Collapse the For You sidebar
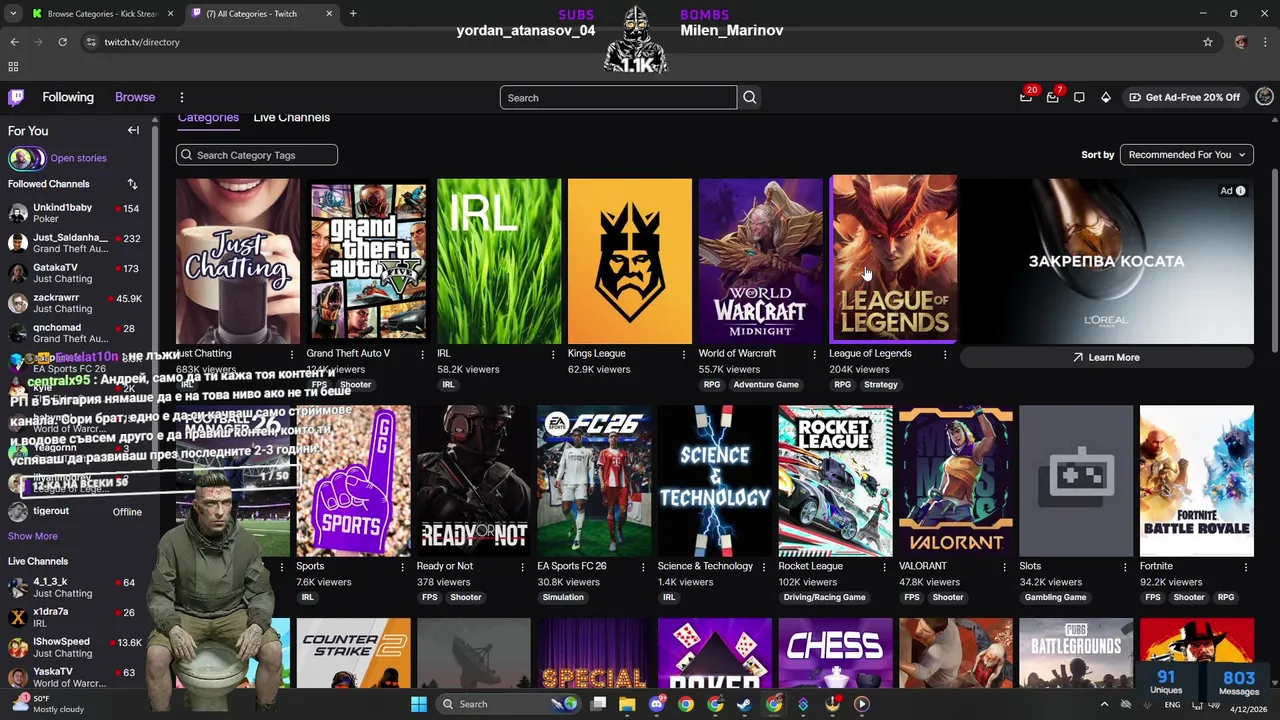 point(133,130)
